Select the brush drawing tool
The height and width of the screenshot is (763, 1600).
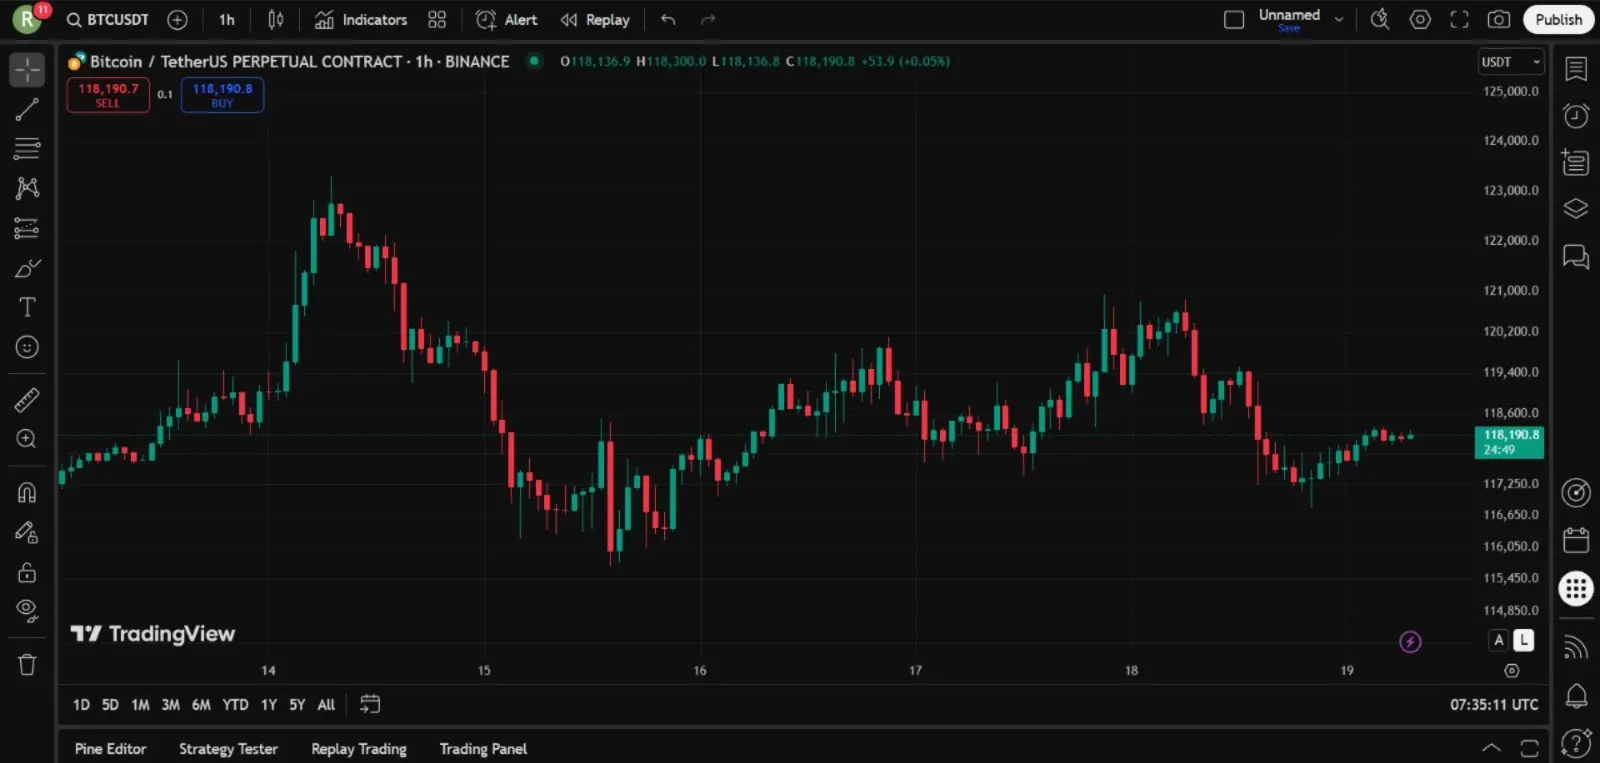(x=27, y=268)
